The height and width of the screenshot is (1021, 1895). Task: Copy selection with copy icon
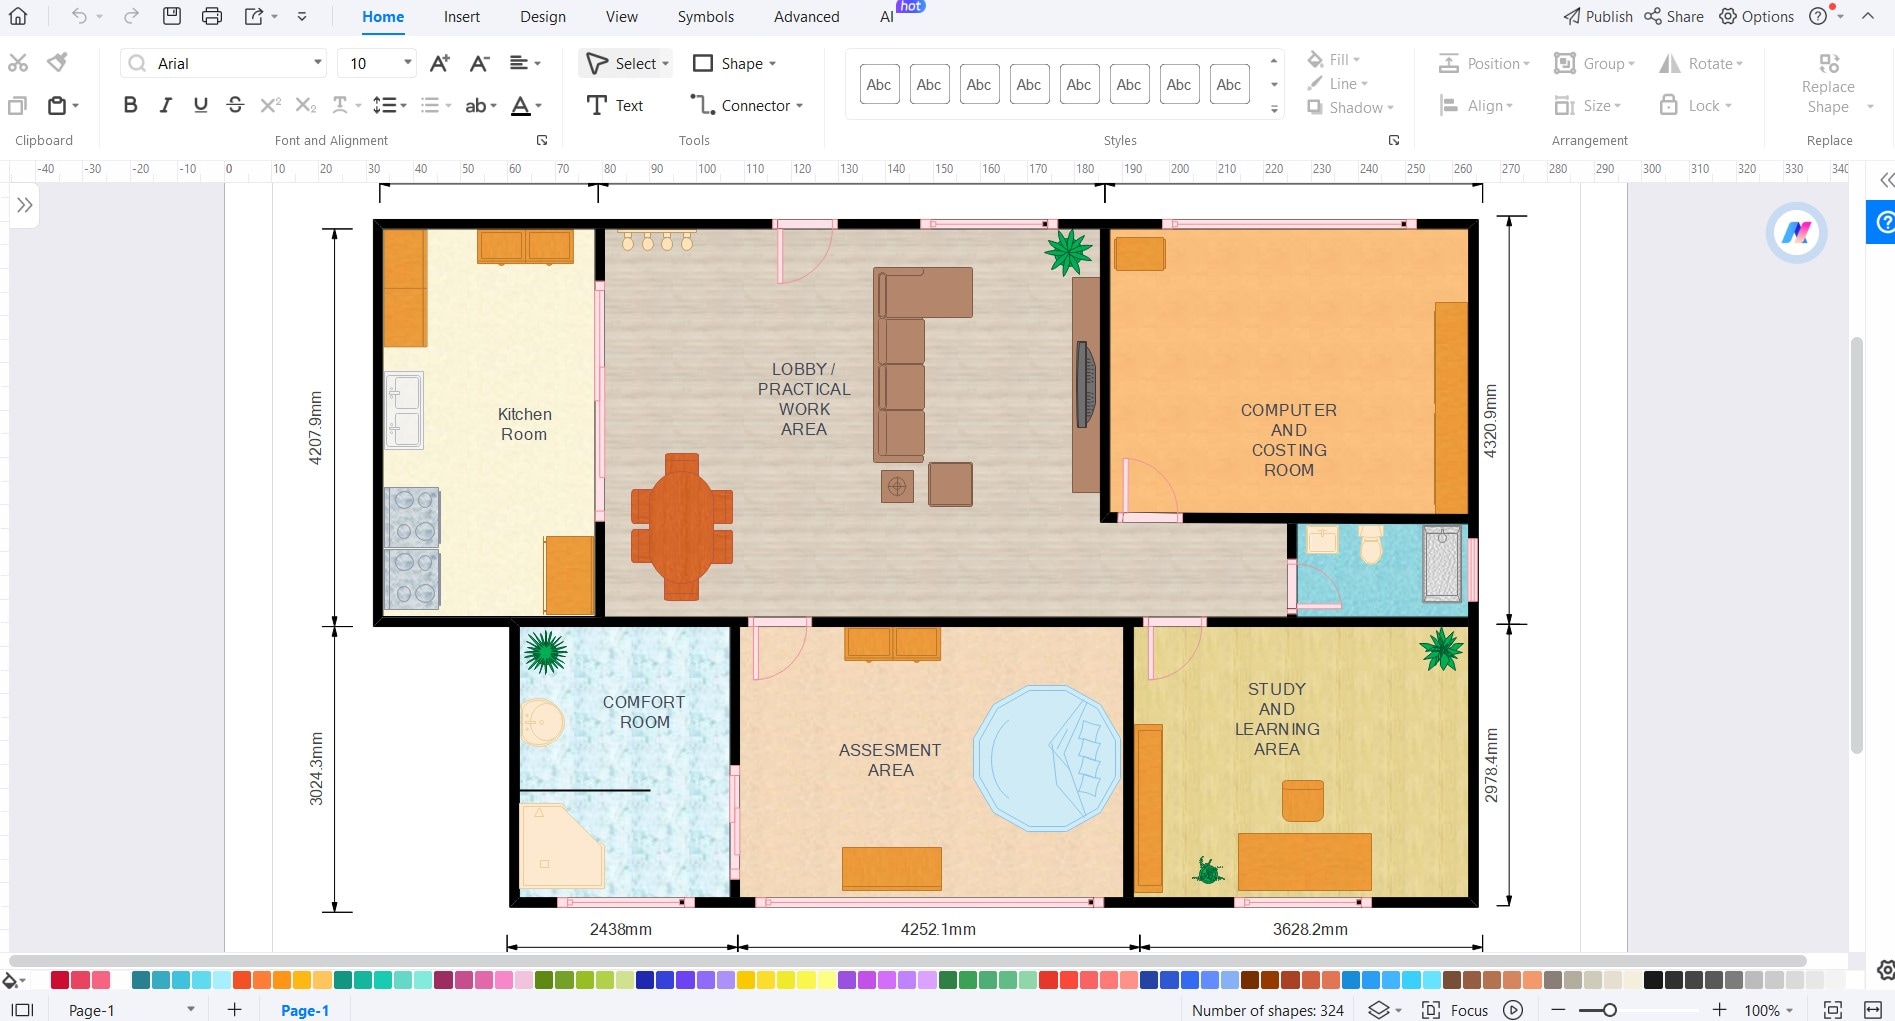pyautogui.click(x=18, y=105)
